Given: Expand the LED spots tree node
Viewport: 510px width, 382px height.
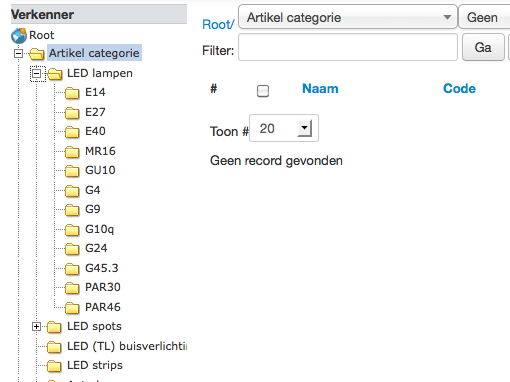Looking at the screenshot, I should pos(37,327).
